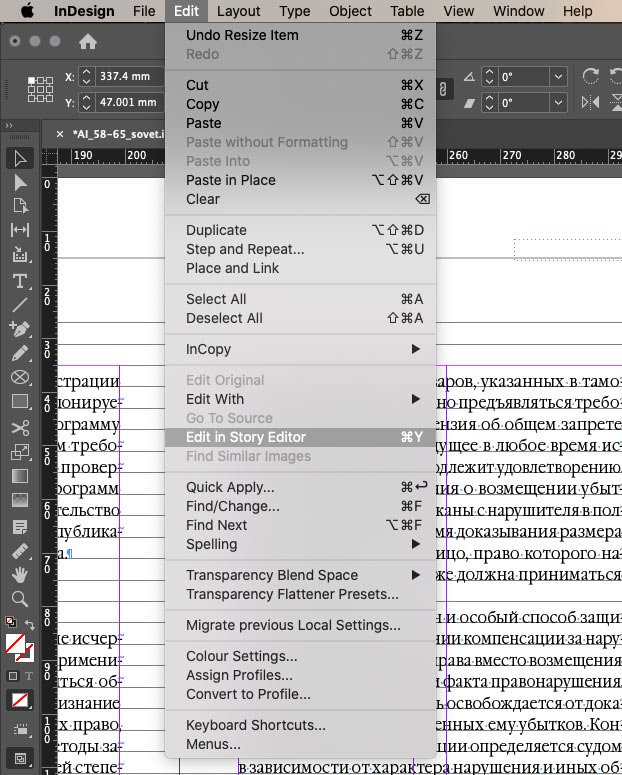This screenshot has height=775, width=622.
Task: Toggle formatting affects container button
Action: pyautogui.click(x=13, y=676)
